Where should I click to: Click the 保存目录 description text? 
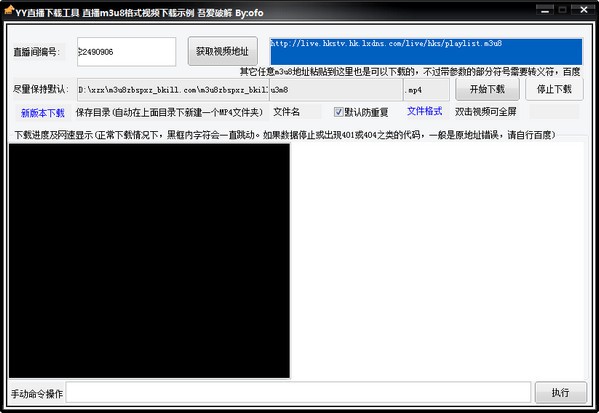click(x=169, y=112)
